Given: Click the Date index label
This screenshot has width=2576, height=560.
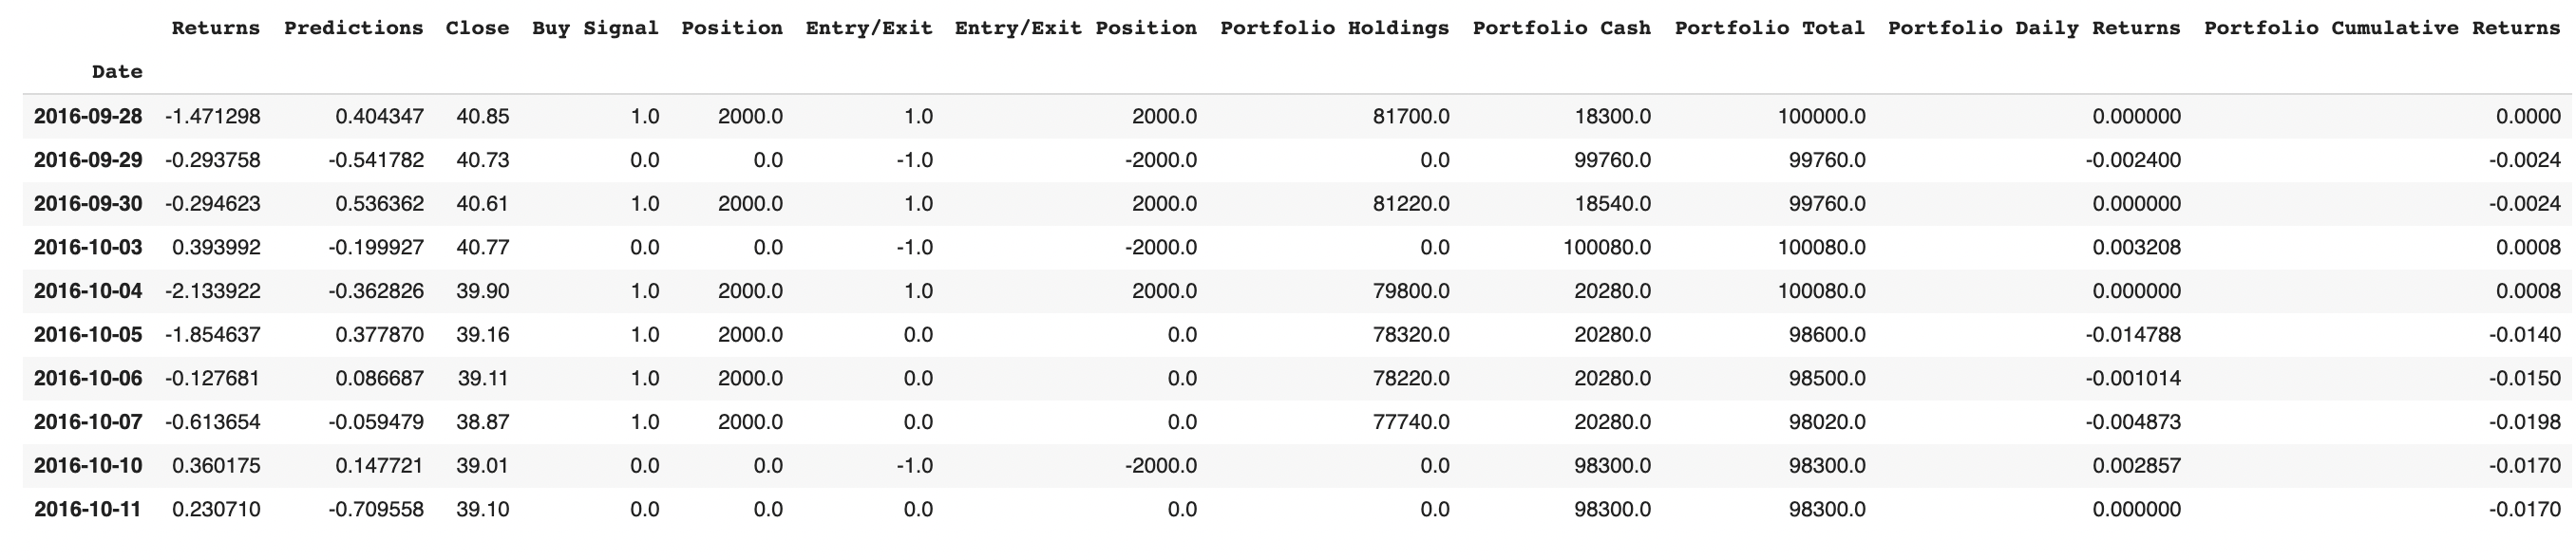Looking at the screenshot, I should [x=117, y=72].
